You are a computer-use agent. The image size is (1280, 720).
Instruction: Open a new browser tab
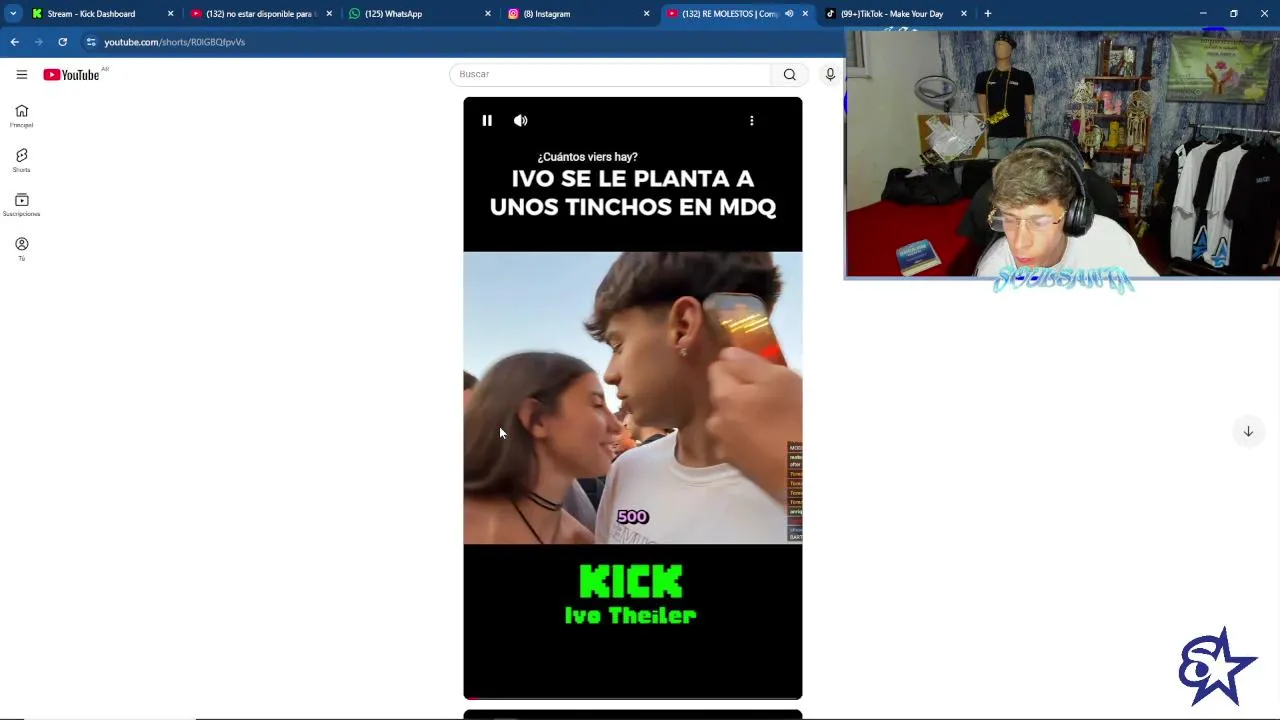987,14
